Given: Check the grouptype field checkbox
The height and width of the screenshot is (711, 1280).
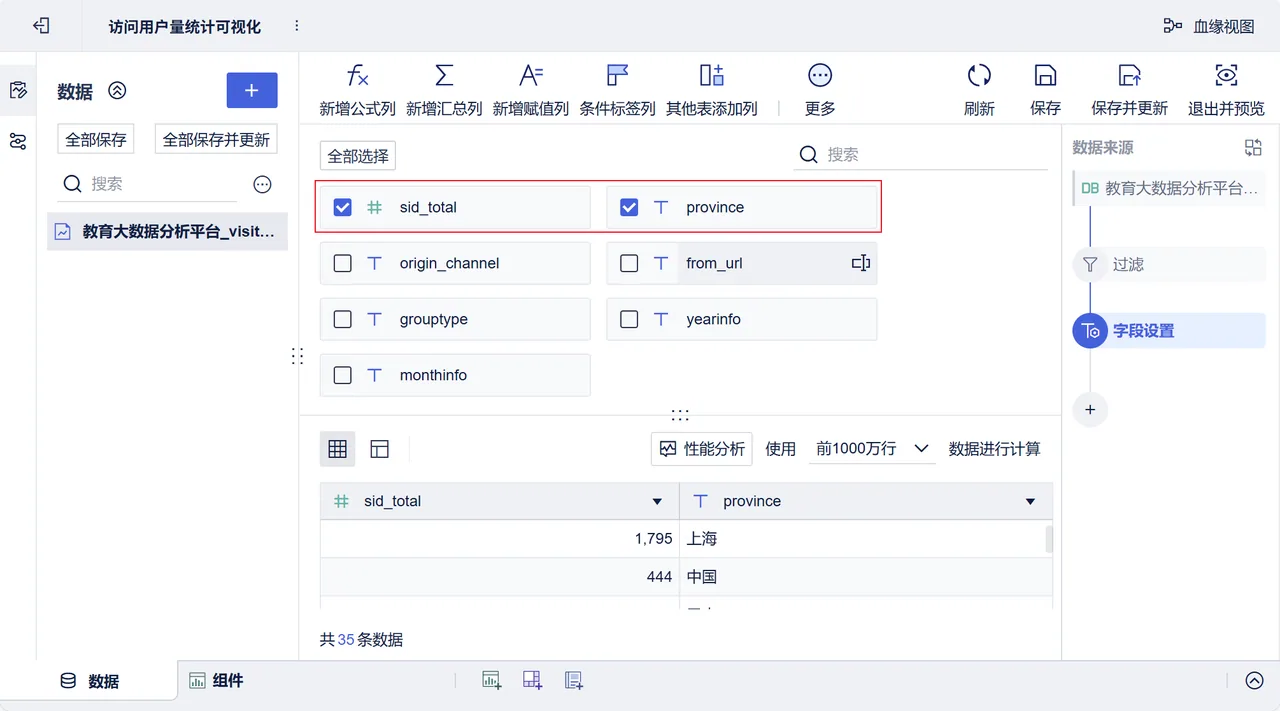Looking at the screenshot, I should [343, 319].
